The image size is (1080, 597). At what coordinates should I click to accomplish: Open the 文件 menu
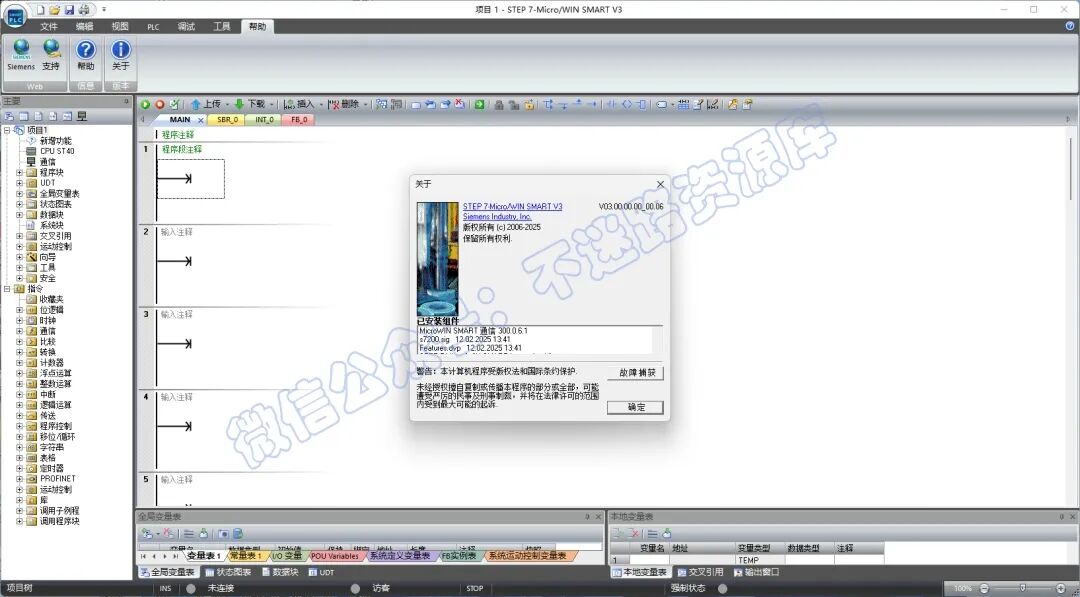coord(49,26)
